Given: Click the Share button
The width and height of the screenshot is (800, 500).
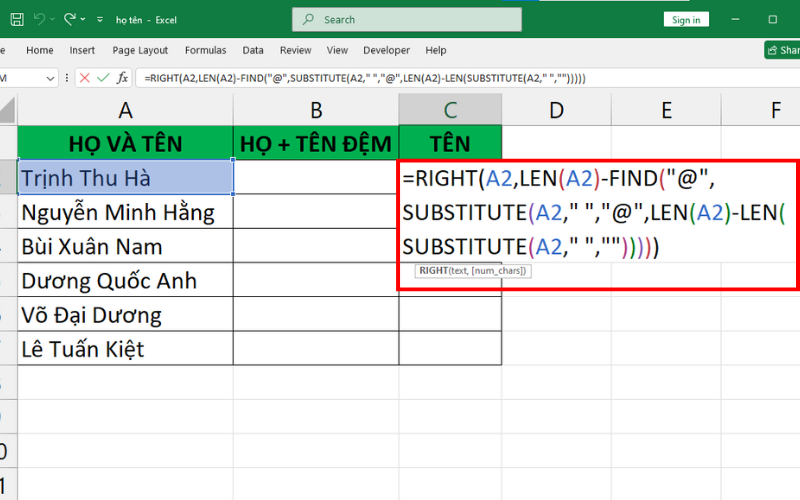Looking at the screenshot, I should click(782, 50).
